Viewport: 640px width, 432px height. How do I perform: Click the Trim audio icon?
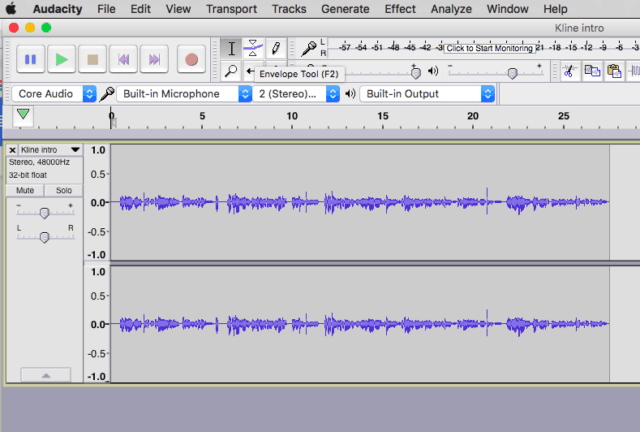(634, 71)
